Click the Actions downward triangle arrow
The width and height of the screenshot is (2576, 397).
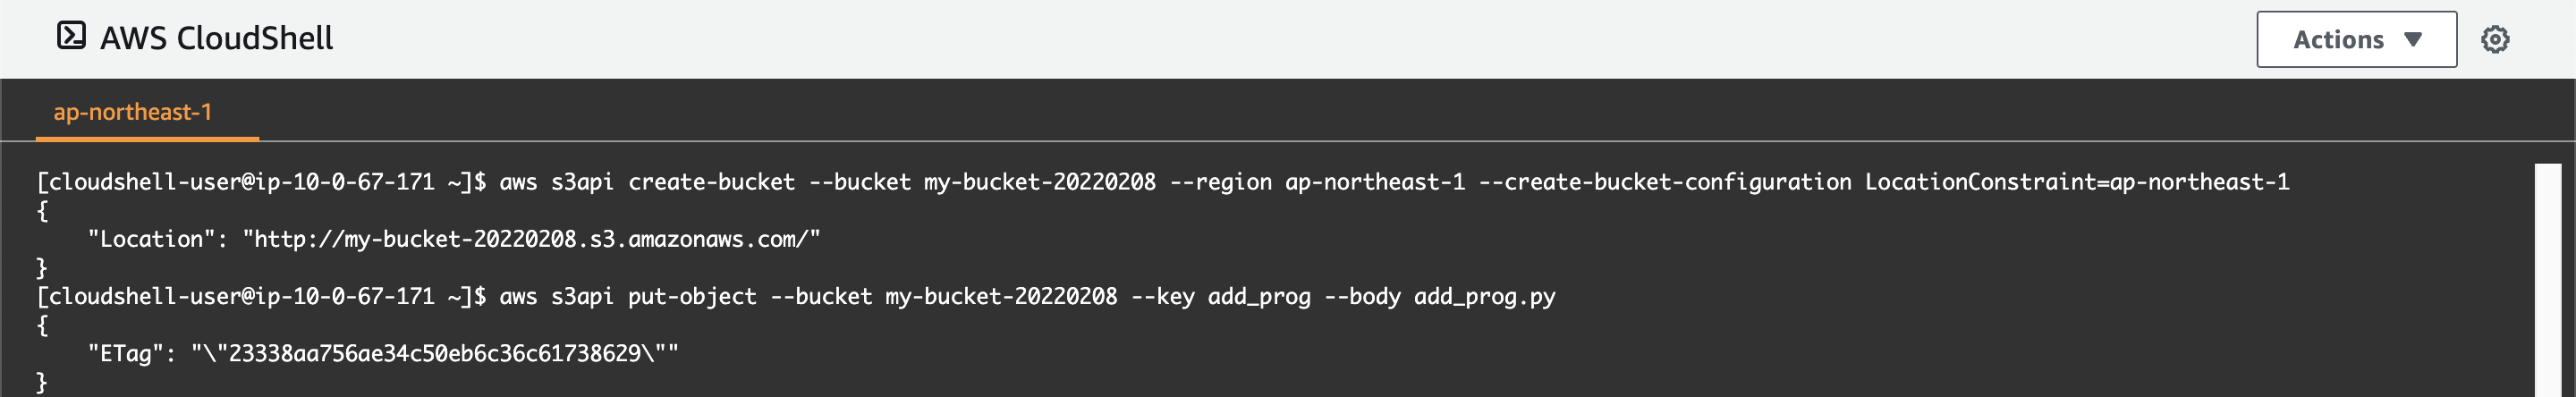click(2413, 39)
